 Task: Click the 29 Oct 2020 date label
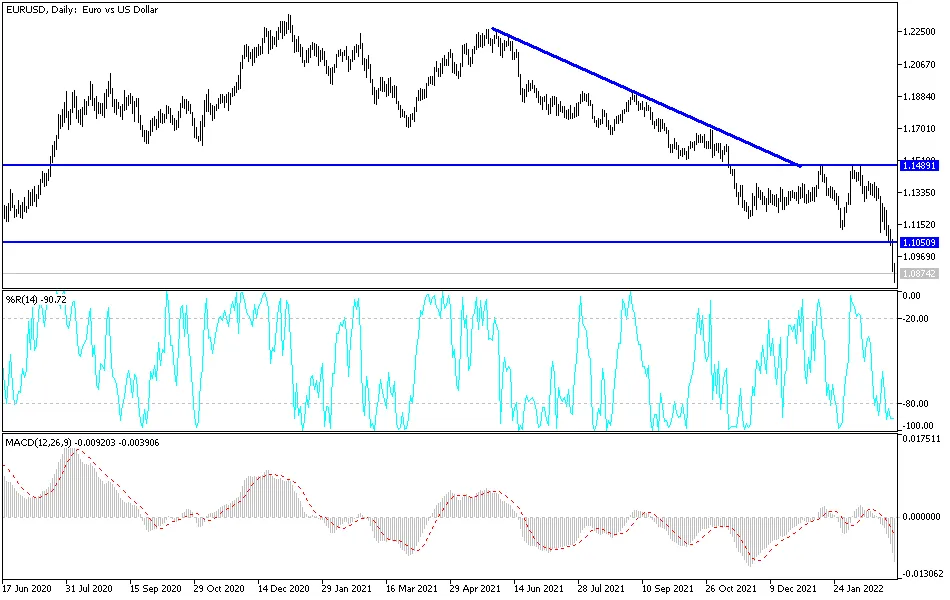pyautogui.click(x=219, y=588)
